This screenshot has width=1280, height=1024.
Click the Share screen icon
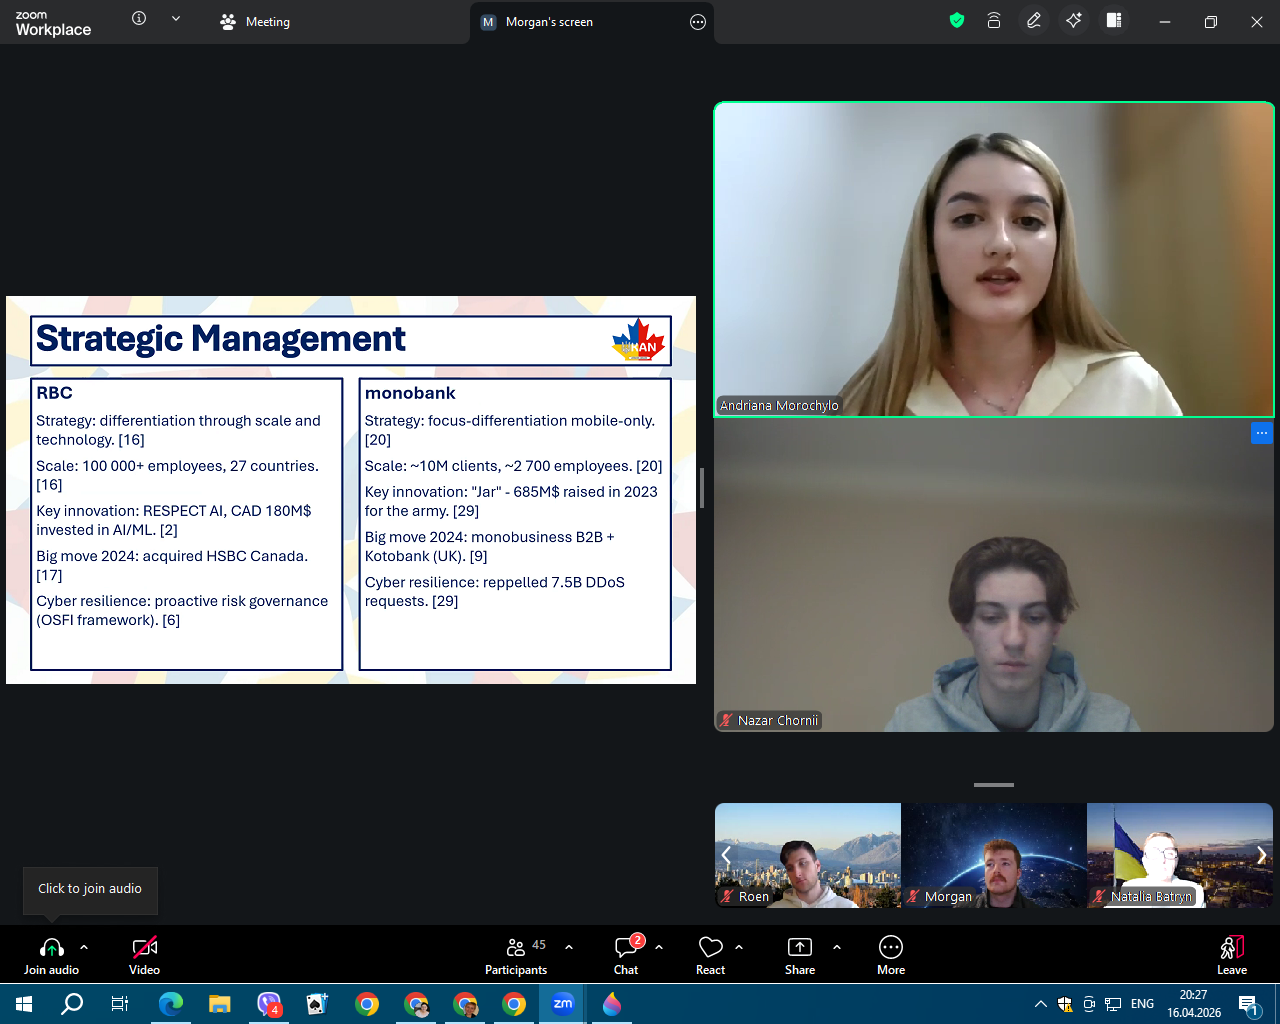pyautogui.click(x=800, y=948)
